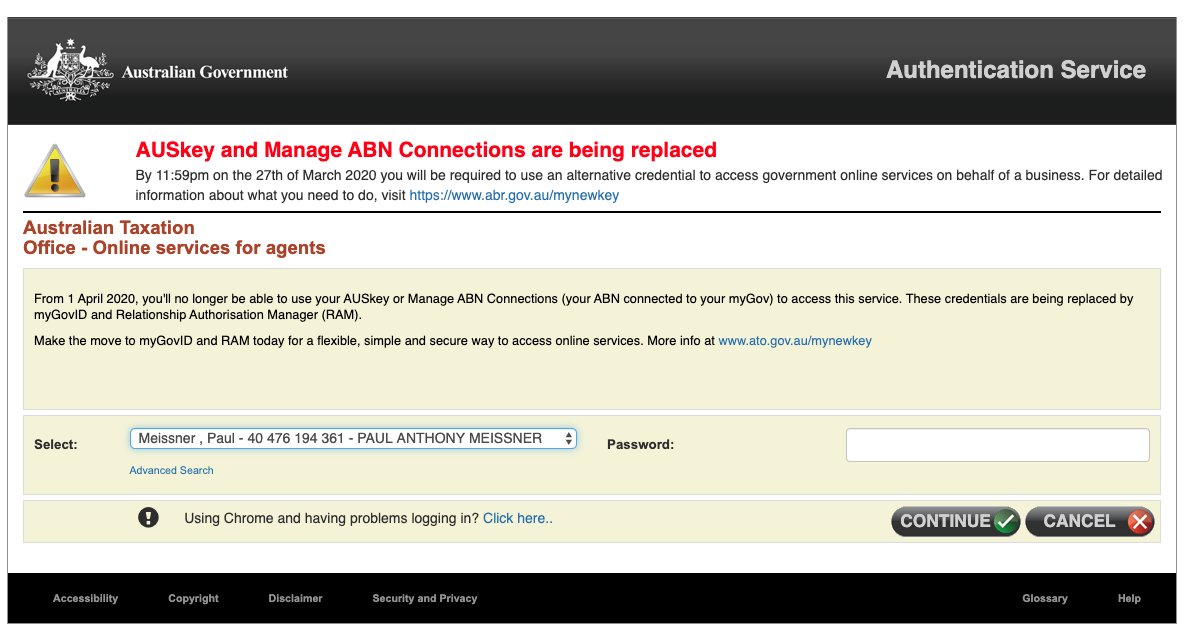Click the black exclamation circle icon
Screen dimensions: 1191x638
click(148, 517)
